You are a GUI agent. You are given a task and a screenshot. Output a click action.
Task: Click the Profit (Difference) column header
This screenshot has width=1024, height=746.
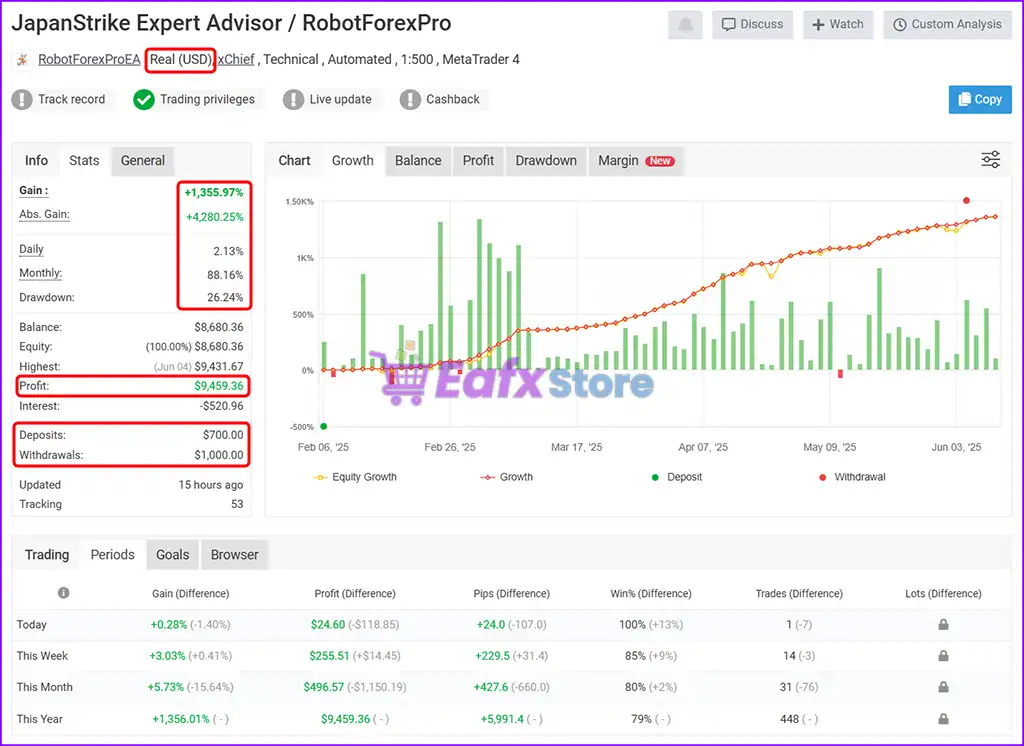355,593
